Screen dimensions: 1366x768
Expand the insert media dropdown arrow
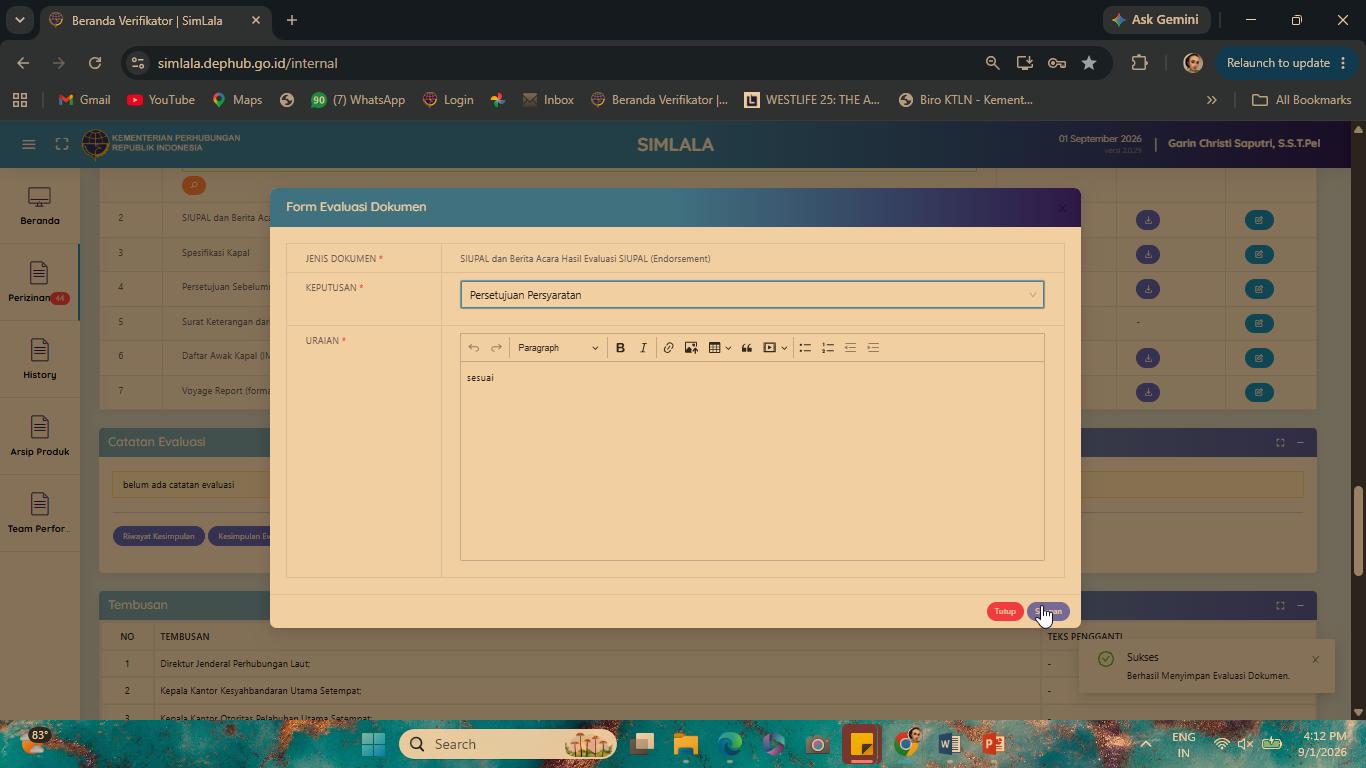[784, 348]
